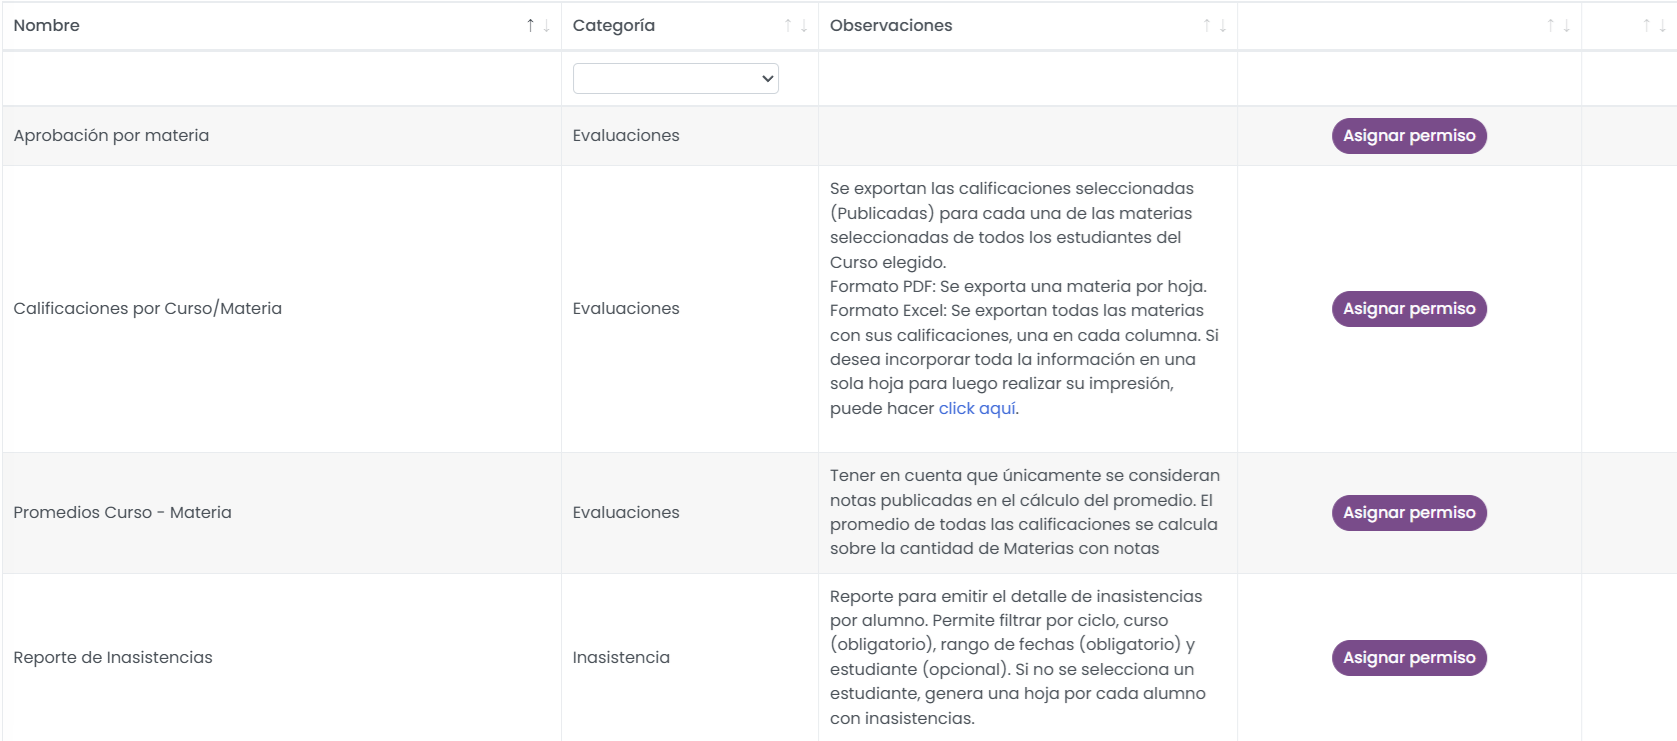The width and height of the screenshot is (1677, 741).
Task: Assign permission for Aprobación por materia
Action: pyautogui.click(x=1409, y=136)
